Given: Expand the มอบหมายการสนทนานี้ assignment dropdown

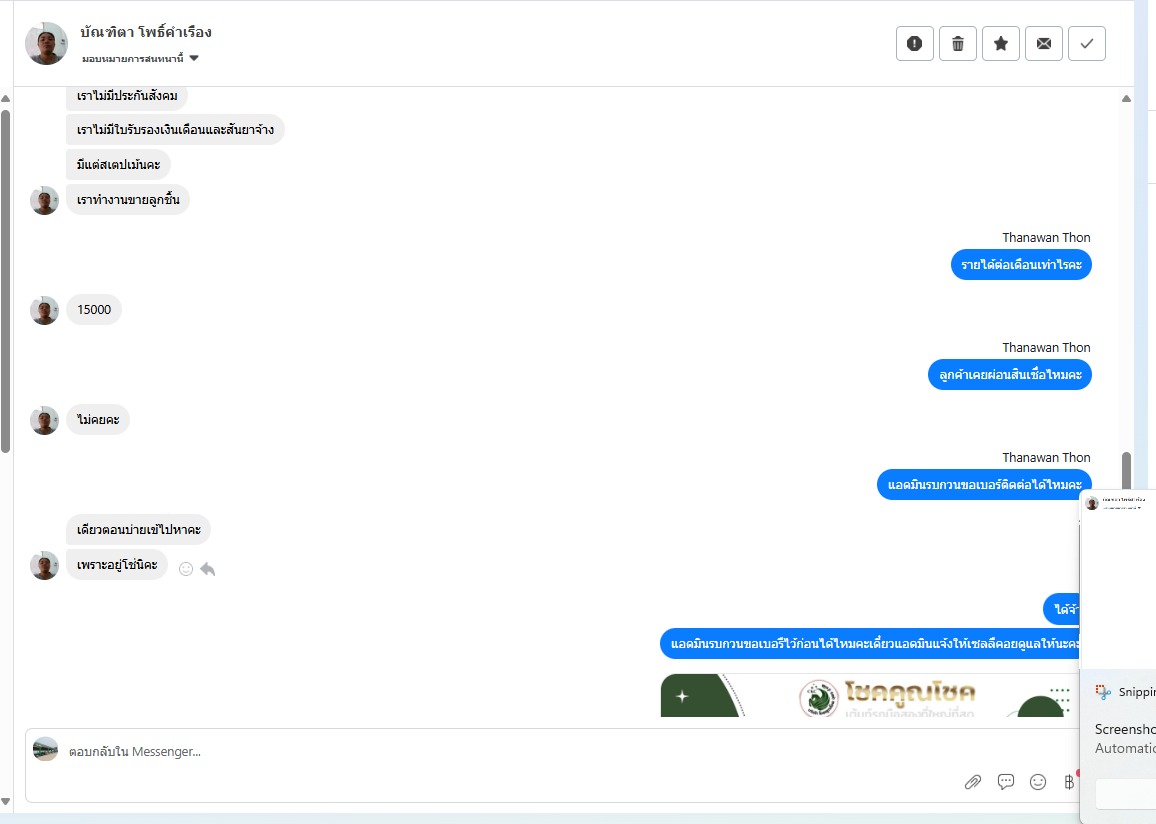Looking at the screenshot, I should [x=140, y=58].
